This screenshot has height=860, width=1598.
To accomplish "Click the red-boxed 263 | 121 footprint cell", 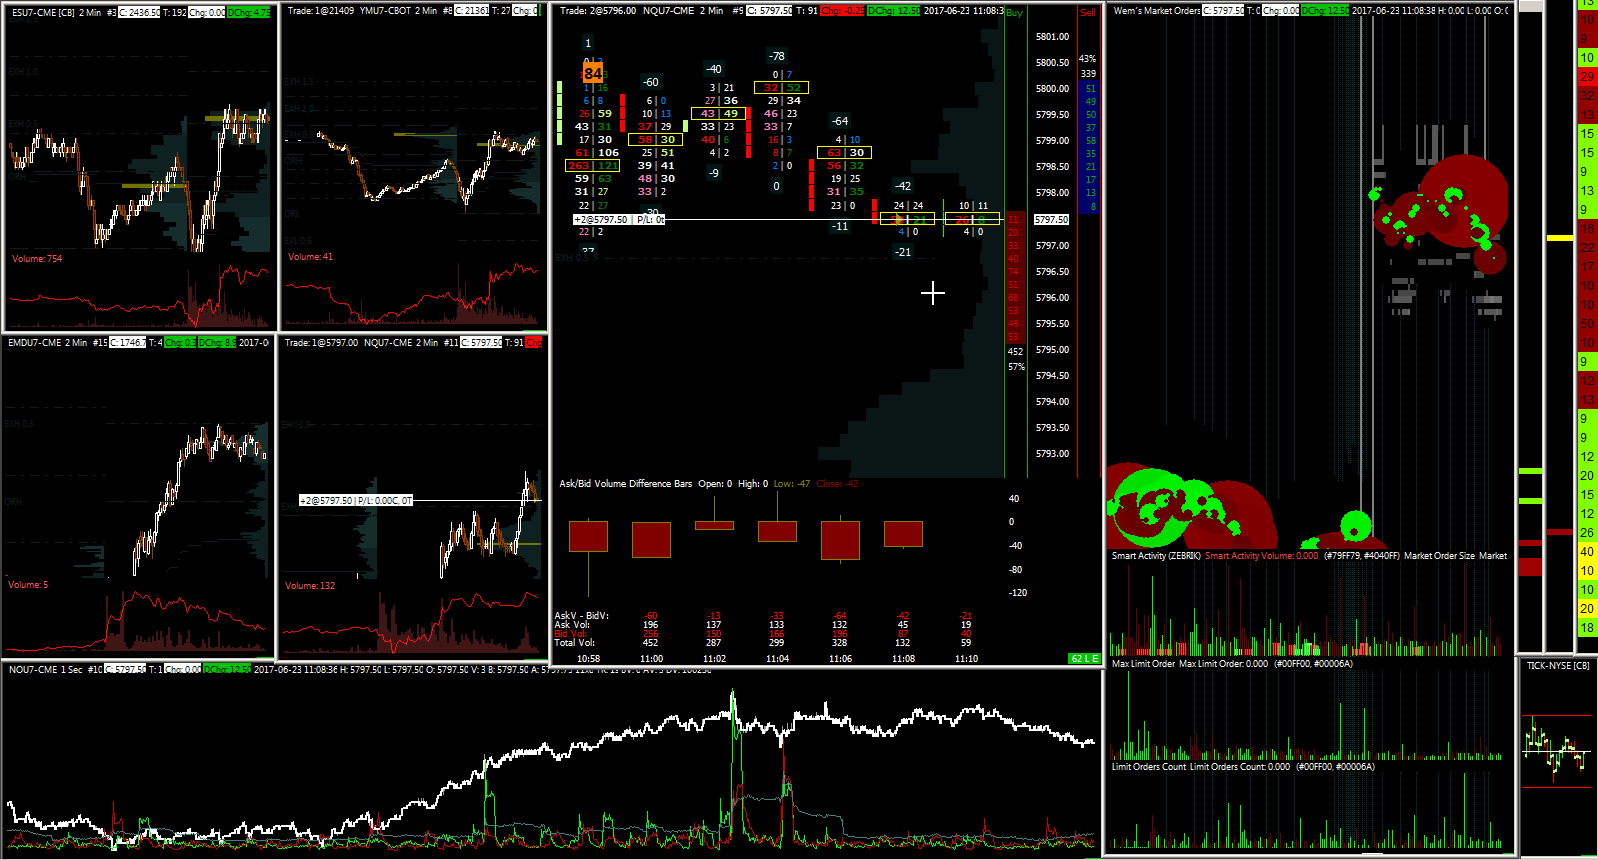I will (x=593, y=166).
